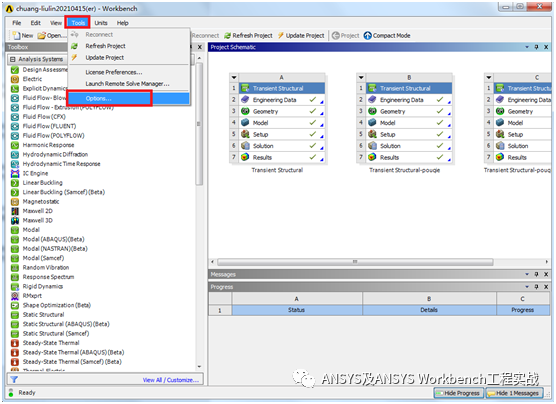
Task: Choose Options... in Tools menu
Action: click(129, 98)
